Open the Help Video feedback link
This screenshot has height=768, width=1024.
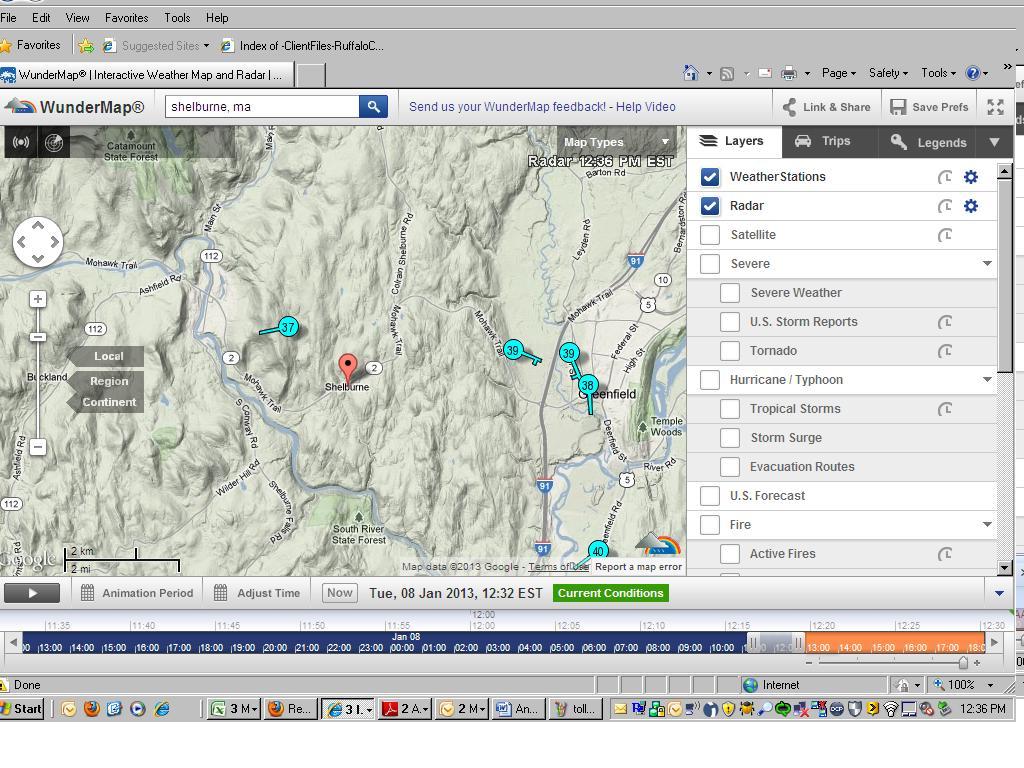[646, 107]
